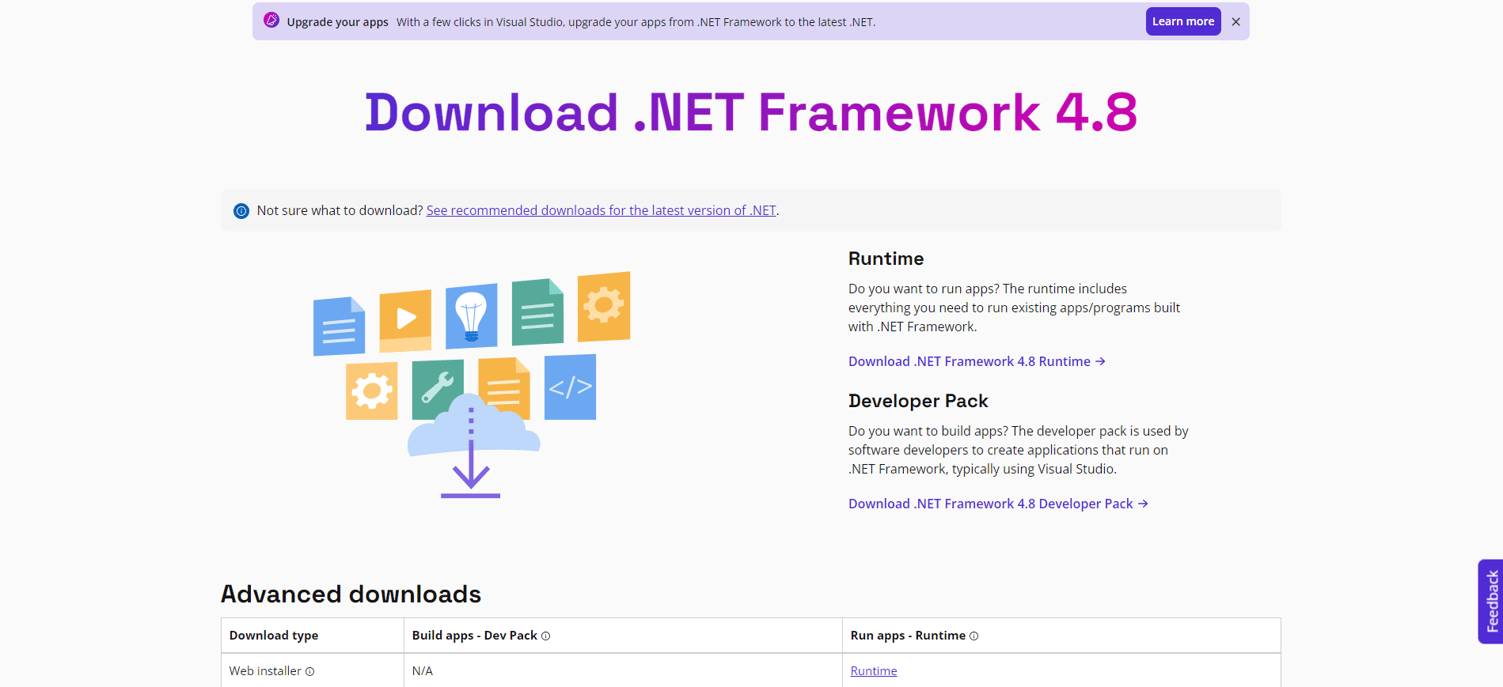This screenshot has height=687, width=1503.
Task: Click the N/A cell in the Web installer row
Action: [x=423, y=671]
